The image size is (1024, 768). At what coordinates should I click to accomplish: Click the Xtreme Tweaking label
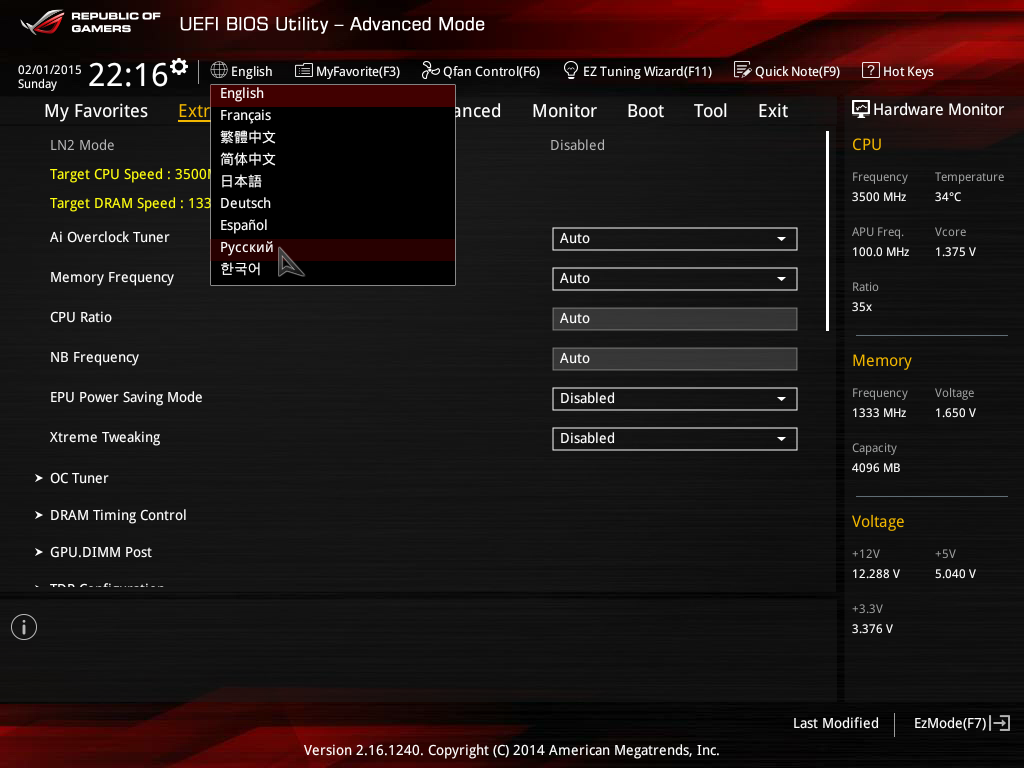pyautogui.click(x=104, y=438)
